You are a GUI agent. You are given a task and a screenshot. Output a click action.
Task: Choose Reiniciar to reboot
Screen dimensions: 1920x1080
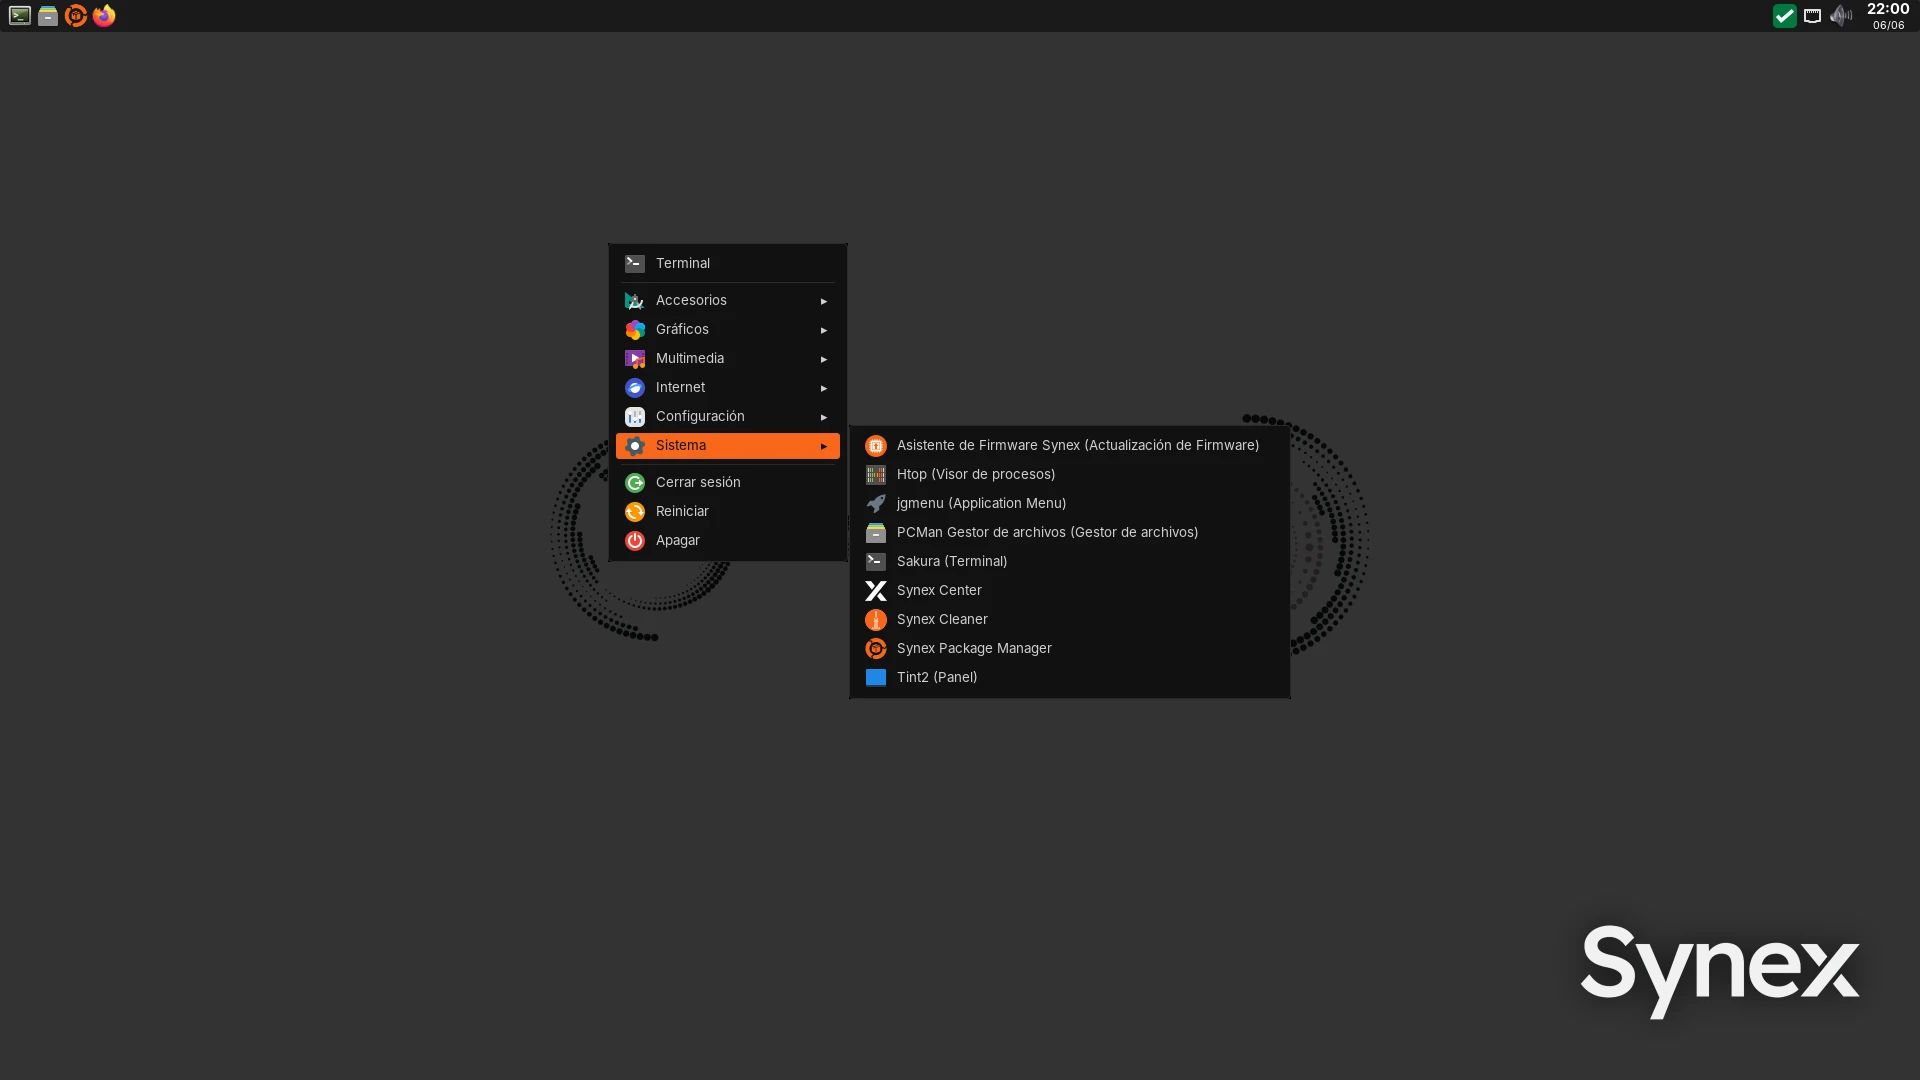pyautogui.click(x=728, y=512)
